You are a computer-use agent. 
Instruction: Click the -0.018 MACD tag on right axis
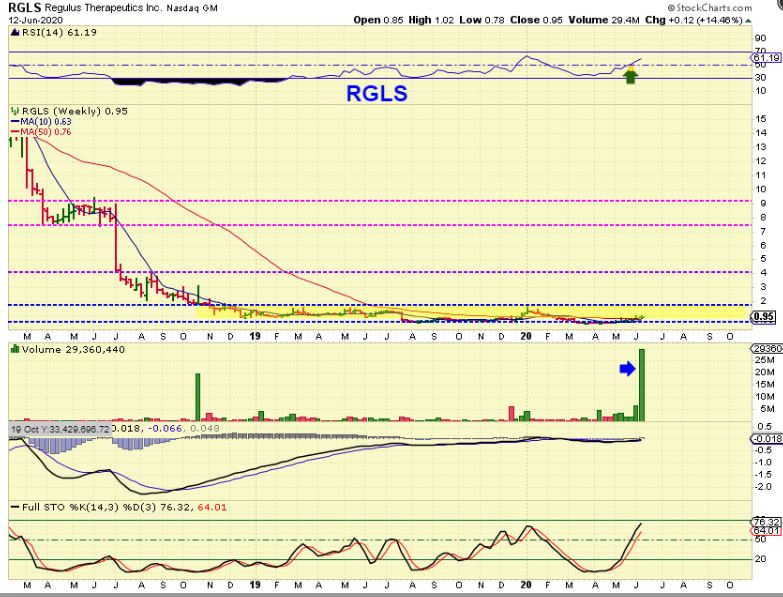click(767, 438)
